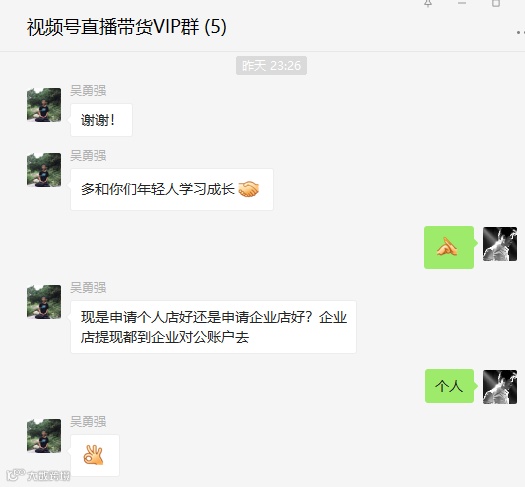This screenshot has height=487, width=525.
Task: Click the green 个人 message bubble
Action: [x=449, y=386]
